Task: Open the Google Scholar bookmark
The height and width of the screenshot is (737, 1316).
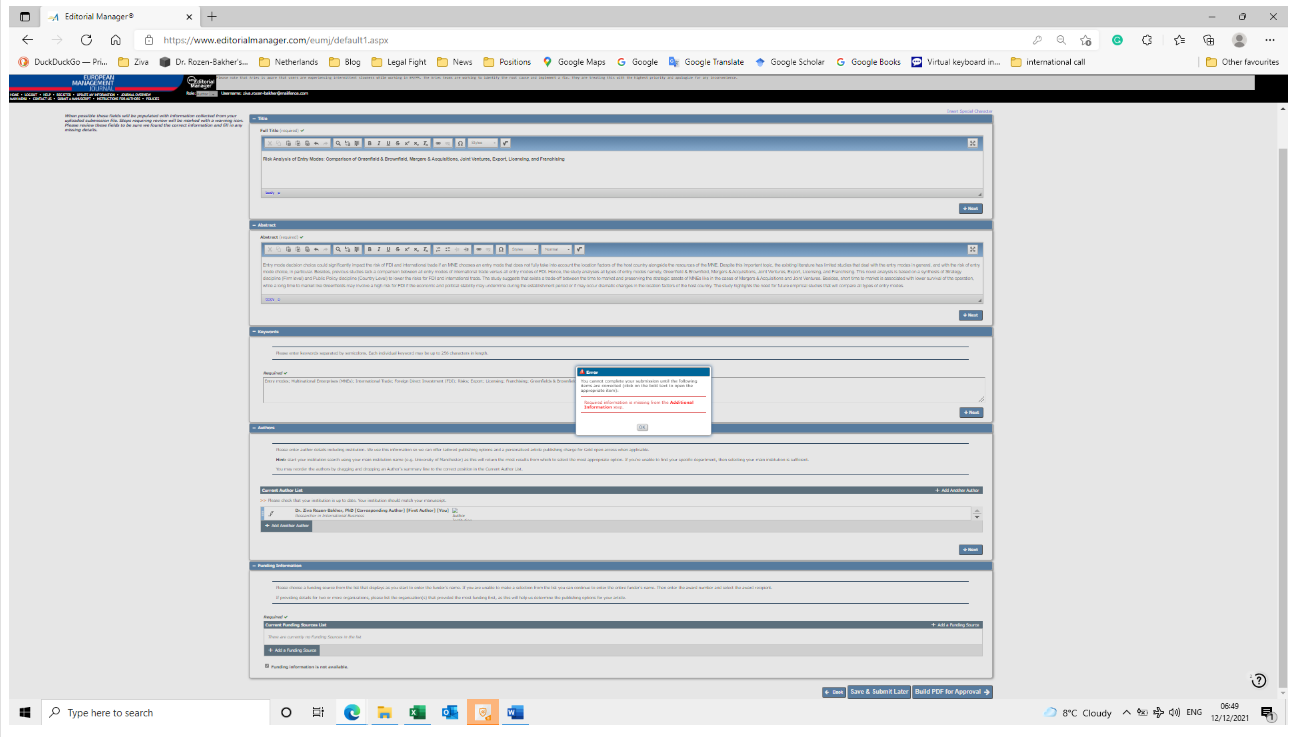Action: [x=790, y=62]
